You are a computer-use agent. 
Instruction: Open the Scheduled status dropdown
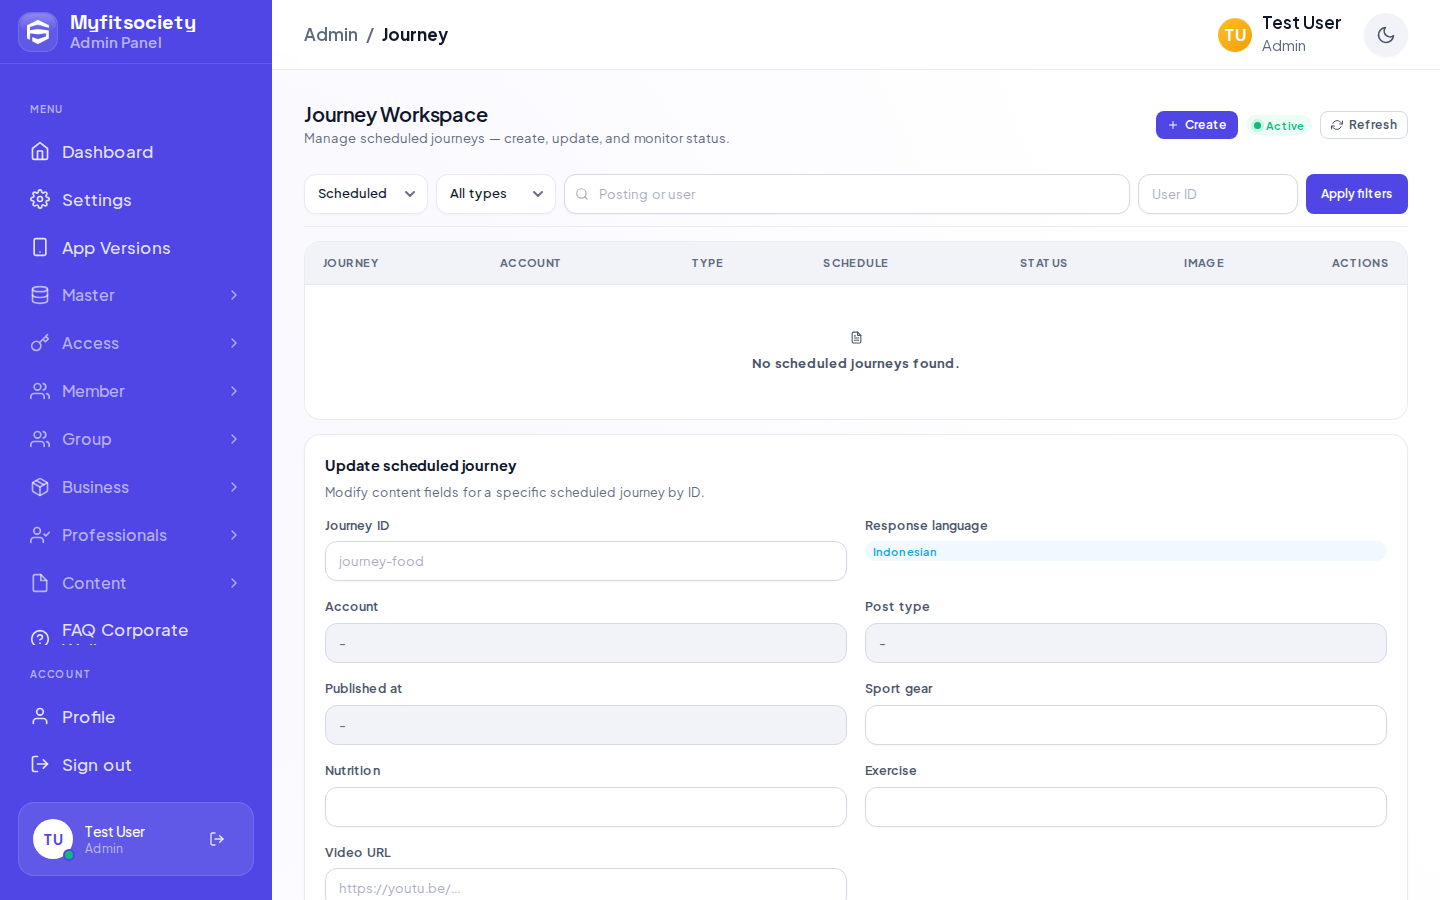pyautogui.click(x=366, y=194)
